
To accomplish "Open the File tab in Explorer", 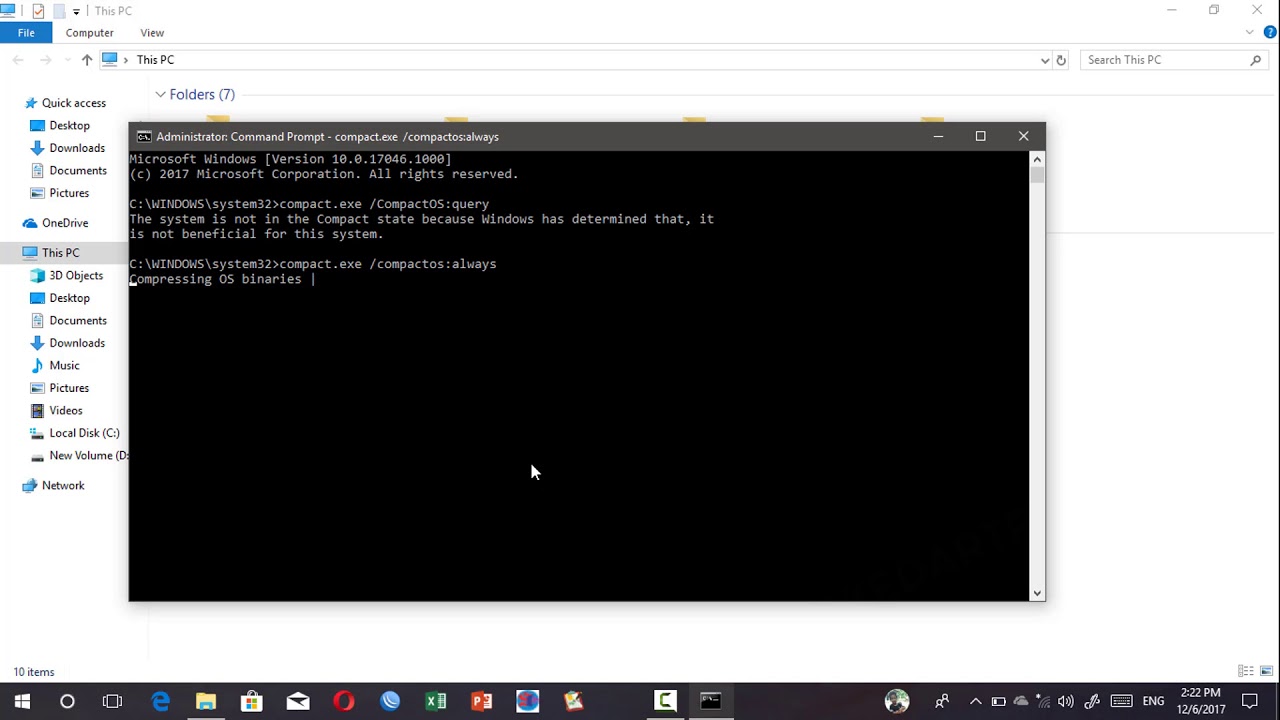I will [x=26, y=33].
